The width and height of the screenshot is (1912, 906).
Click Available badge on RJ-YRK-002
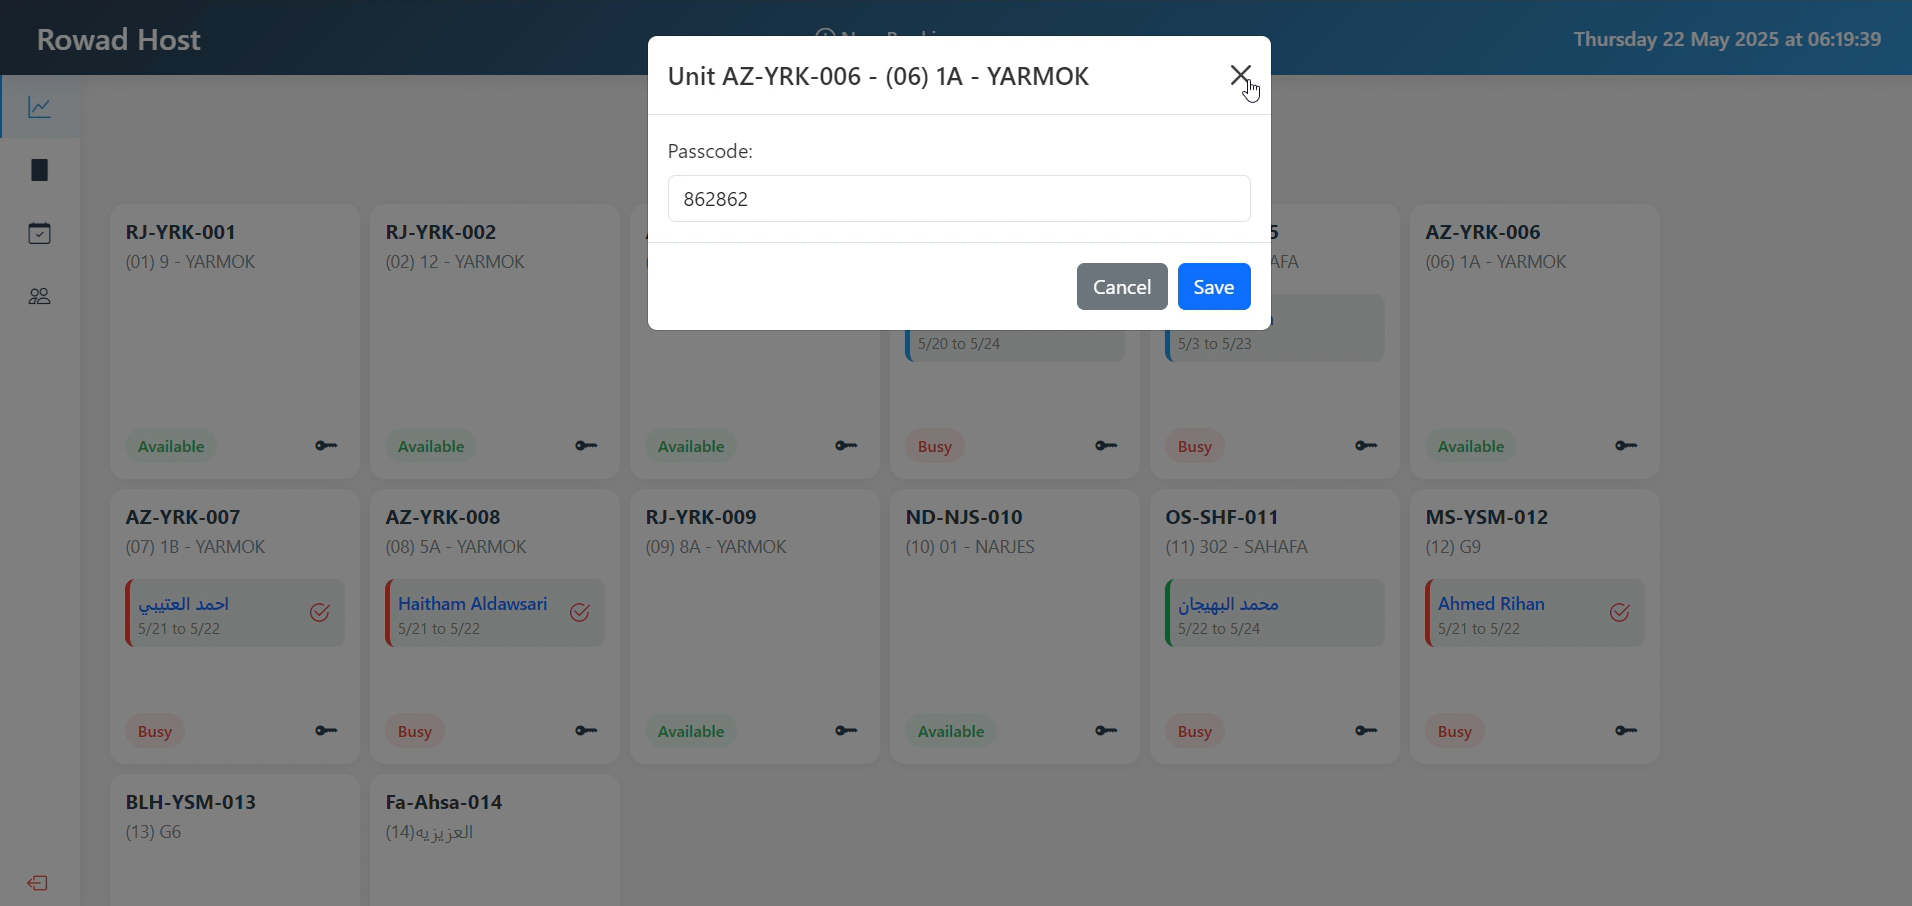431,446
